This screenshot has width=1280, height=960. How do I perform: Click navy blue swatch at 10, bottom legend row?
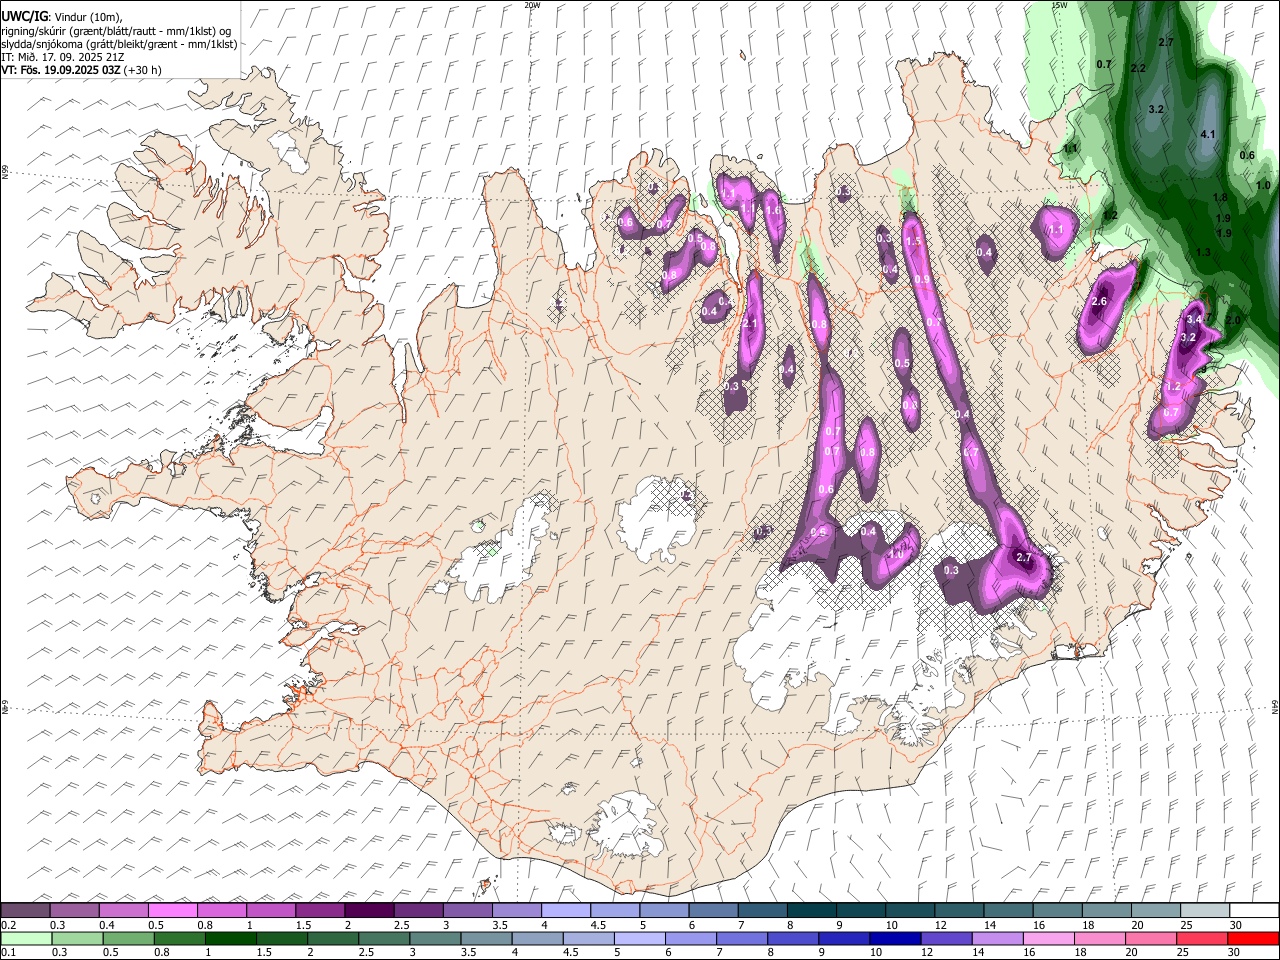click(x=894, y=938)
